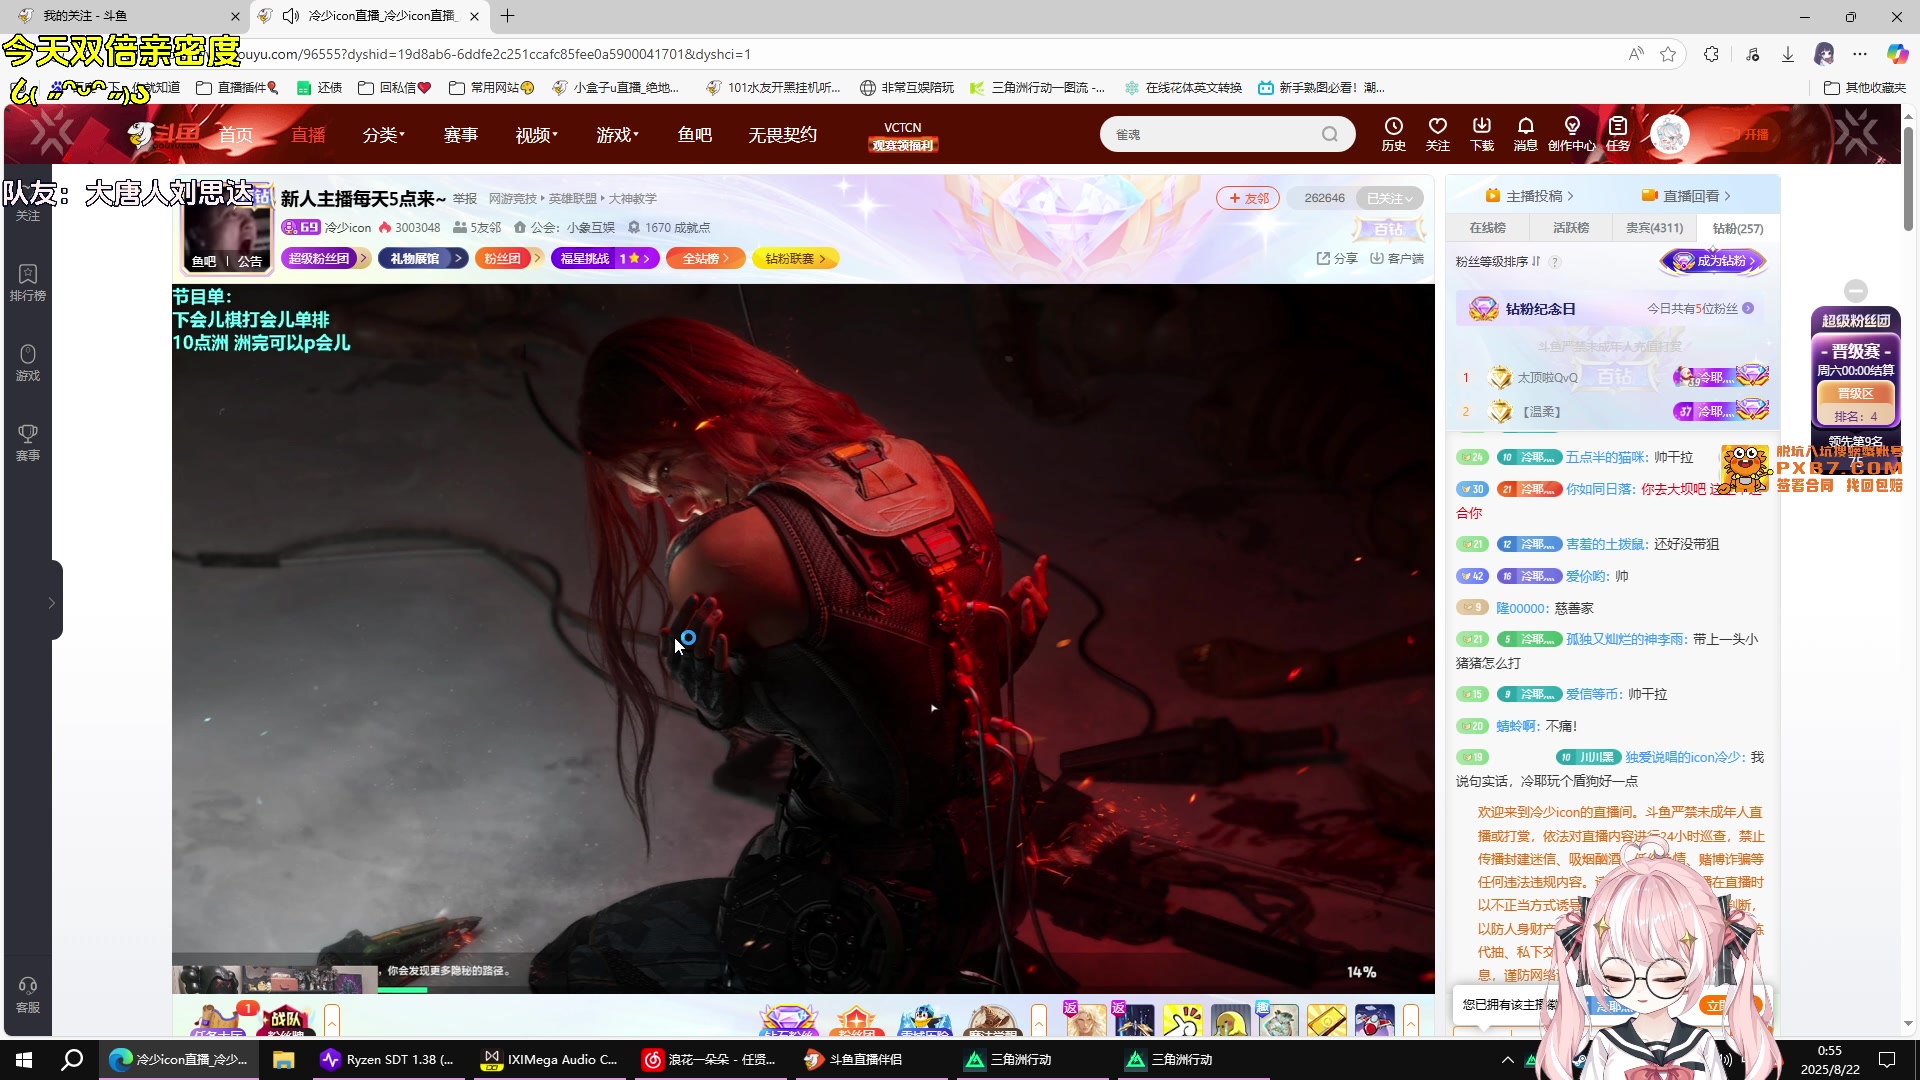The height and width of the screenshot is (1080, 1920).
Task: Switch to 在线榜 tab
Action: (x=1487, y=228)
